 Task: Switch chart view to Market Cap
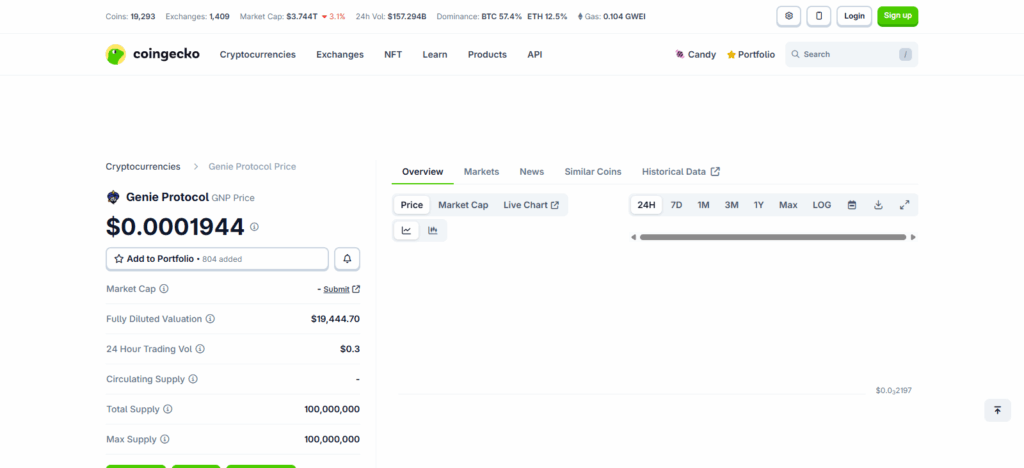coord(463,205)
